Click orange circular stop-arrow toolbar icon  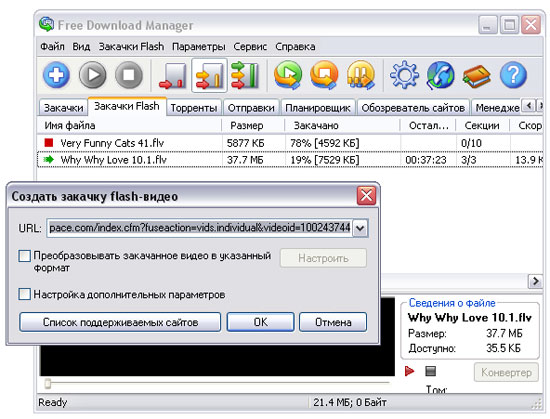point(324,75)
